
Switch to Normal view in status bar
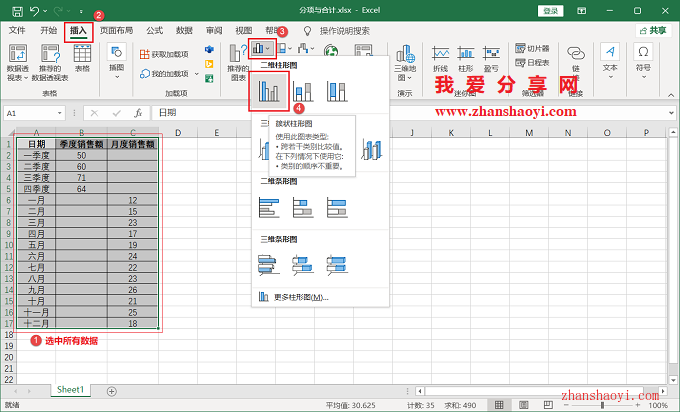(x=499, y=405)
